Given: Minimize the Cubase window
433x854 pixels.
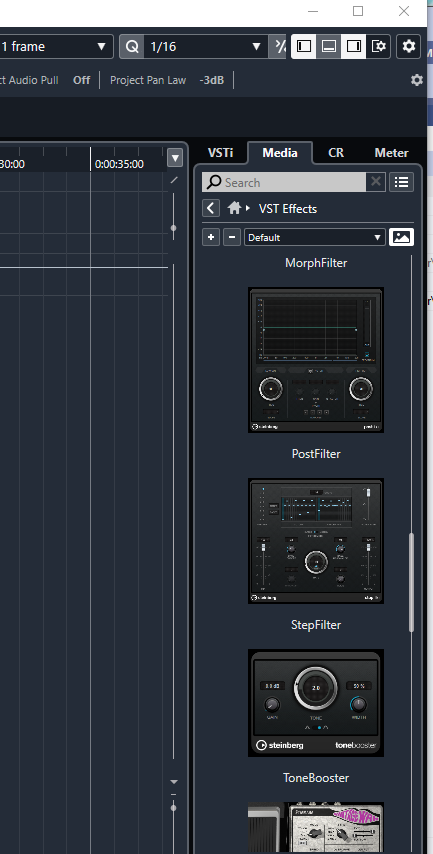Looking at the screenshot, I should pos(313,11).
